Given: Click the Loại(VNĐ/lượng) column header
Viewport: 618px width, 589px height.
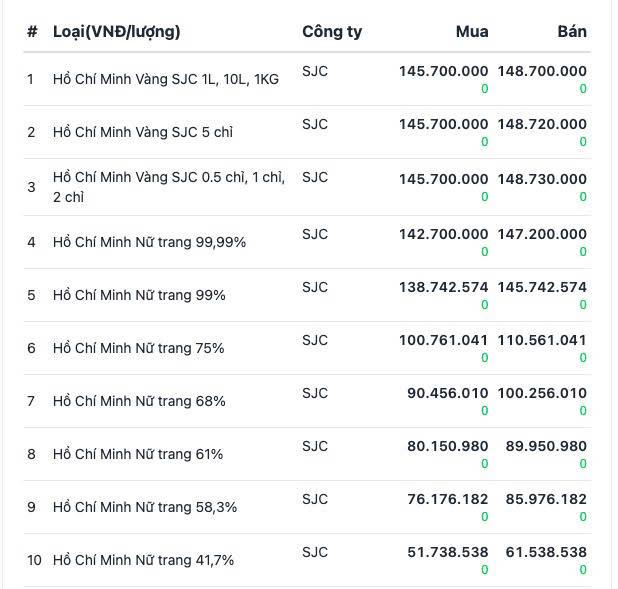Looking at the screenshot, I should pos(117,32).
